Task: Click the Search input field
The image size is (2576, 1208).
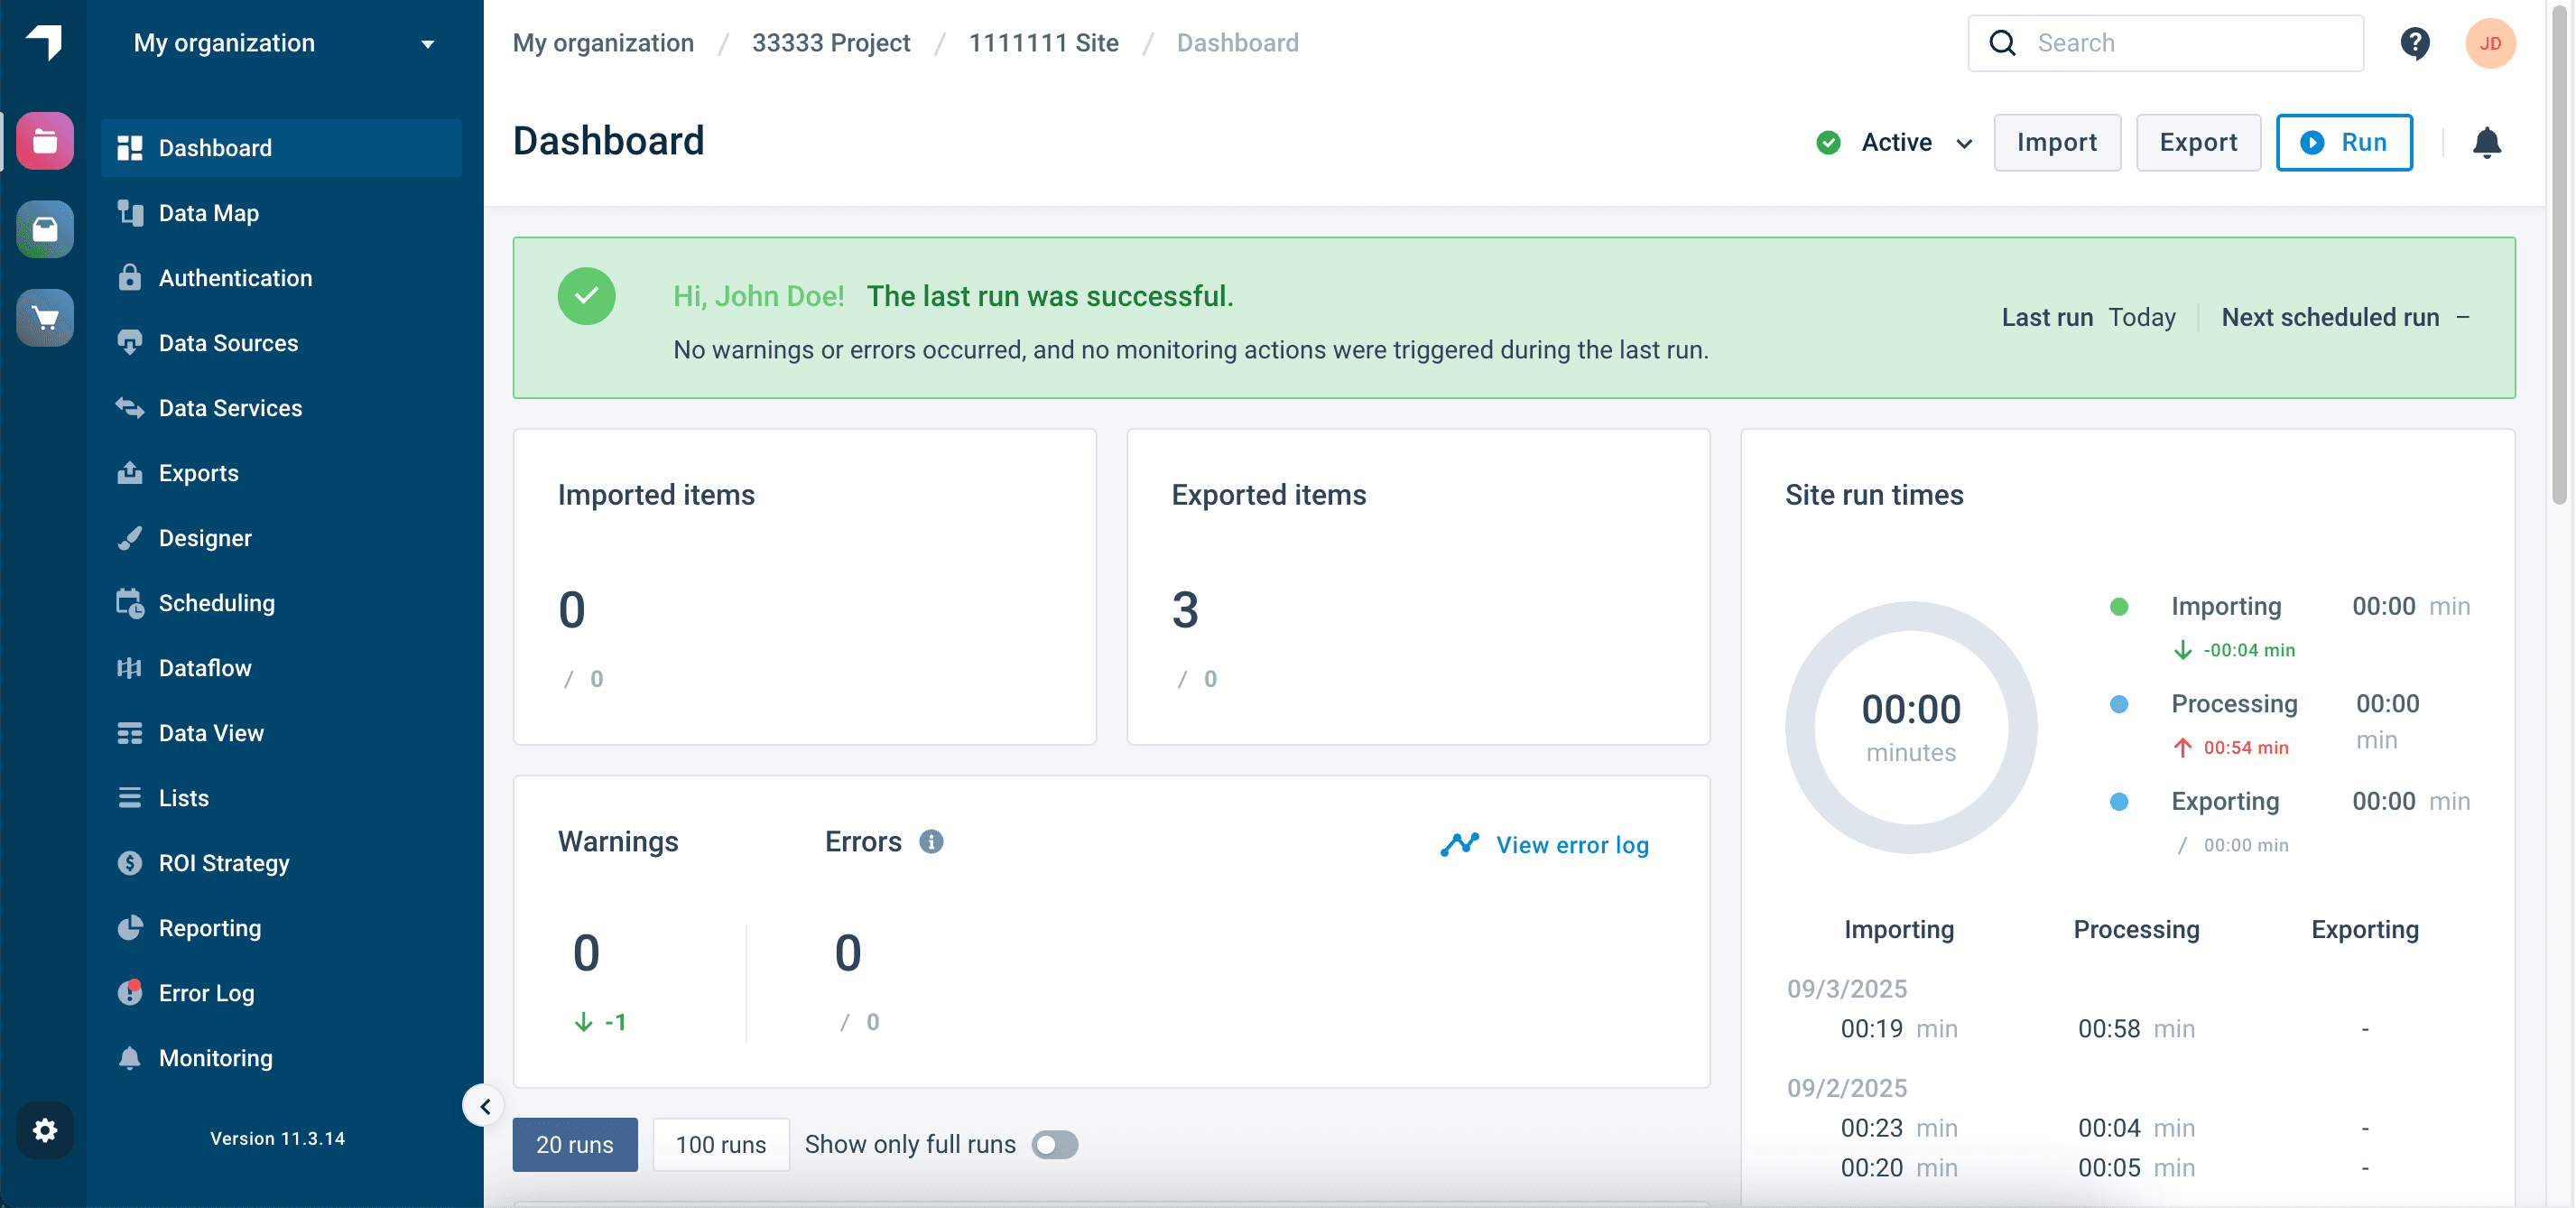Action: pyautogui.click(x=2165, y=43)
